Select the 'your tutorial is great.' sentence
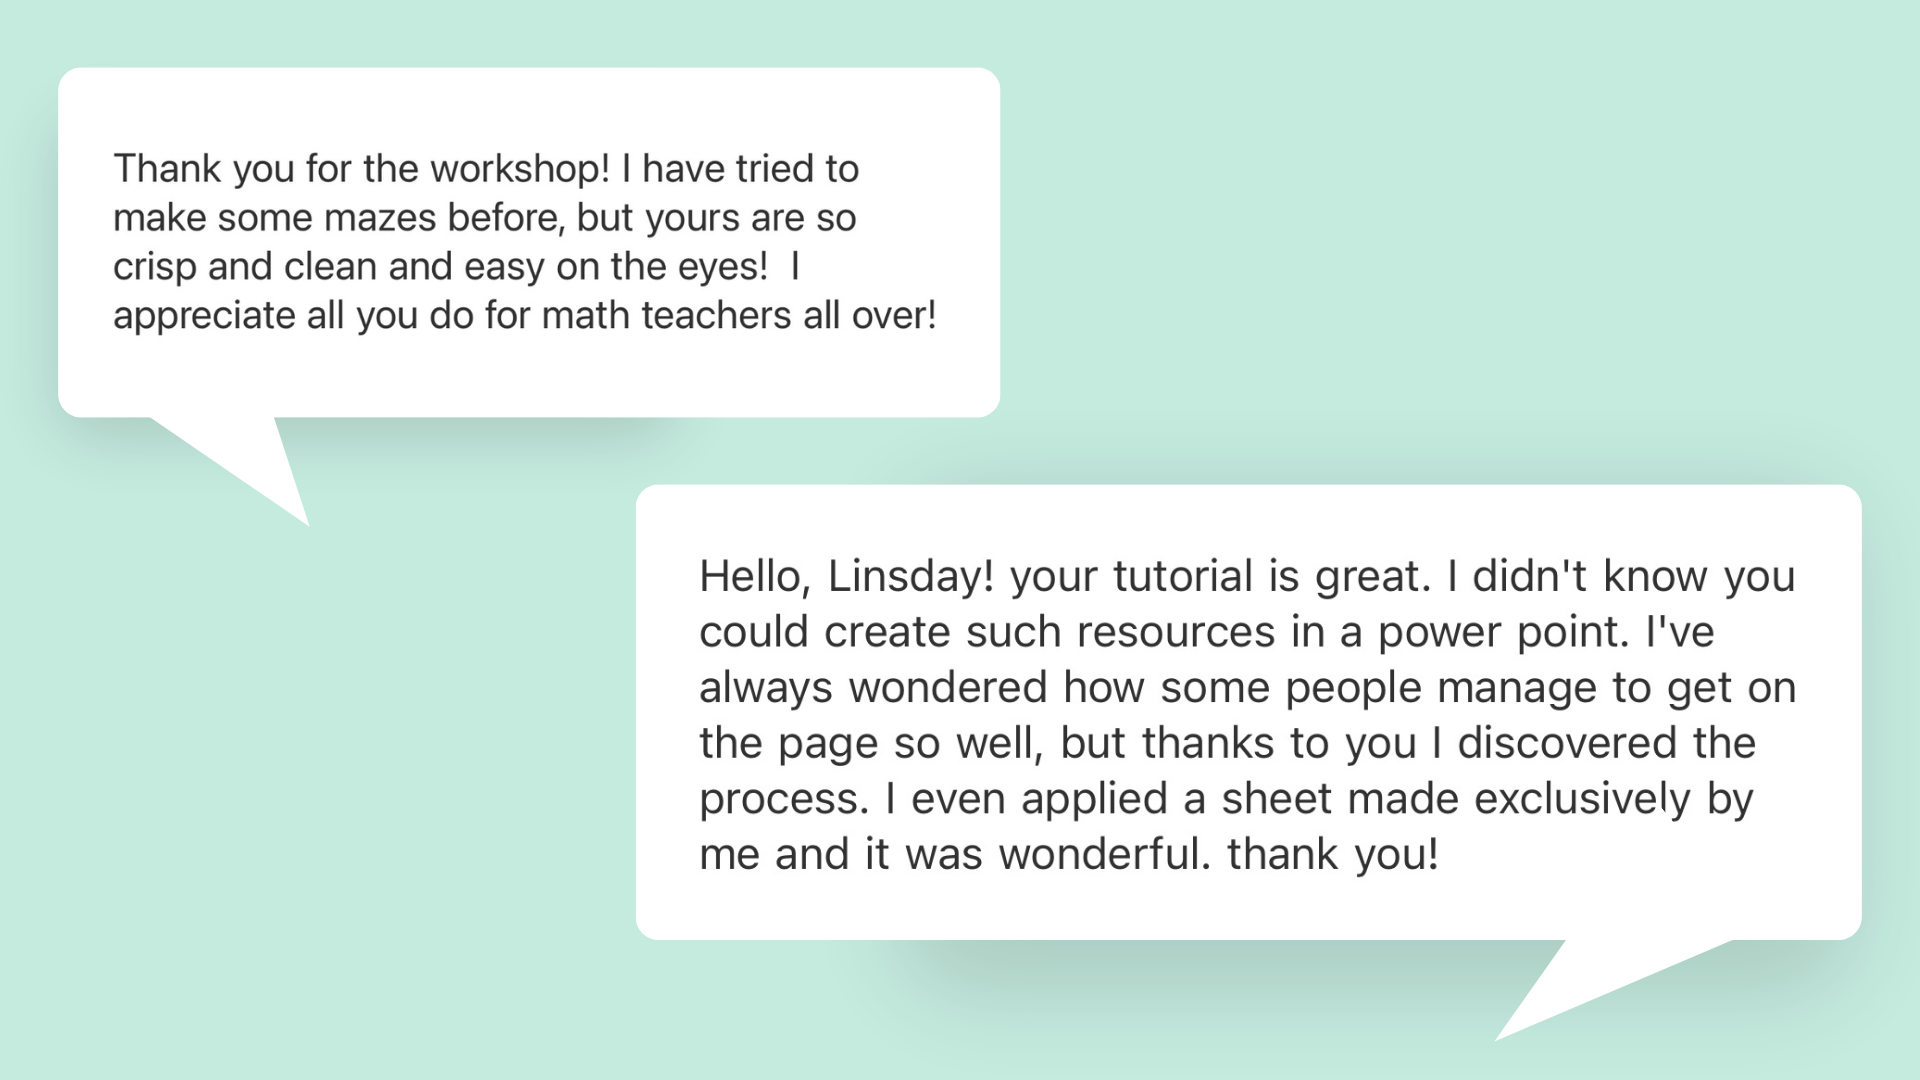This screenshot has width=1920, height=1080. coord(1221,577)
